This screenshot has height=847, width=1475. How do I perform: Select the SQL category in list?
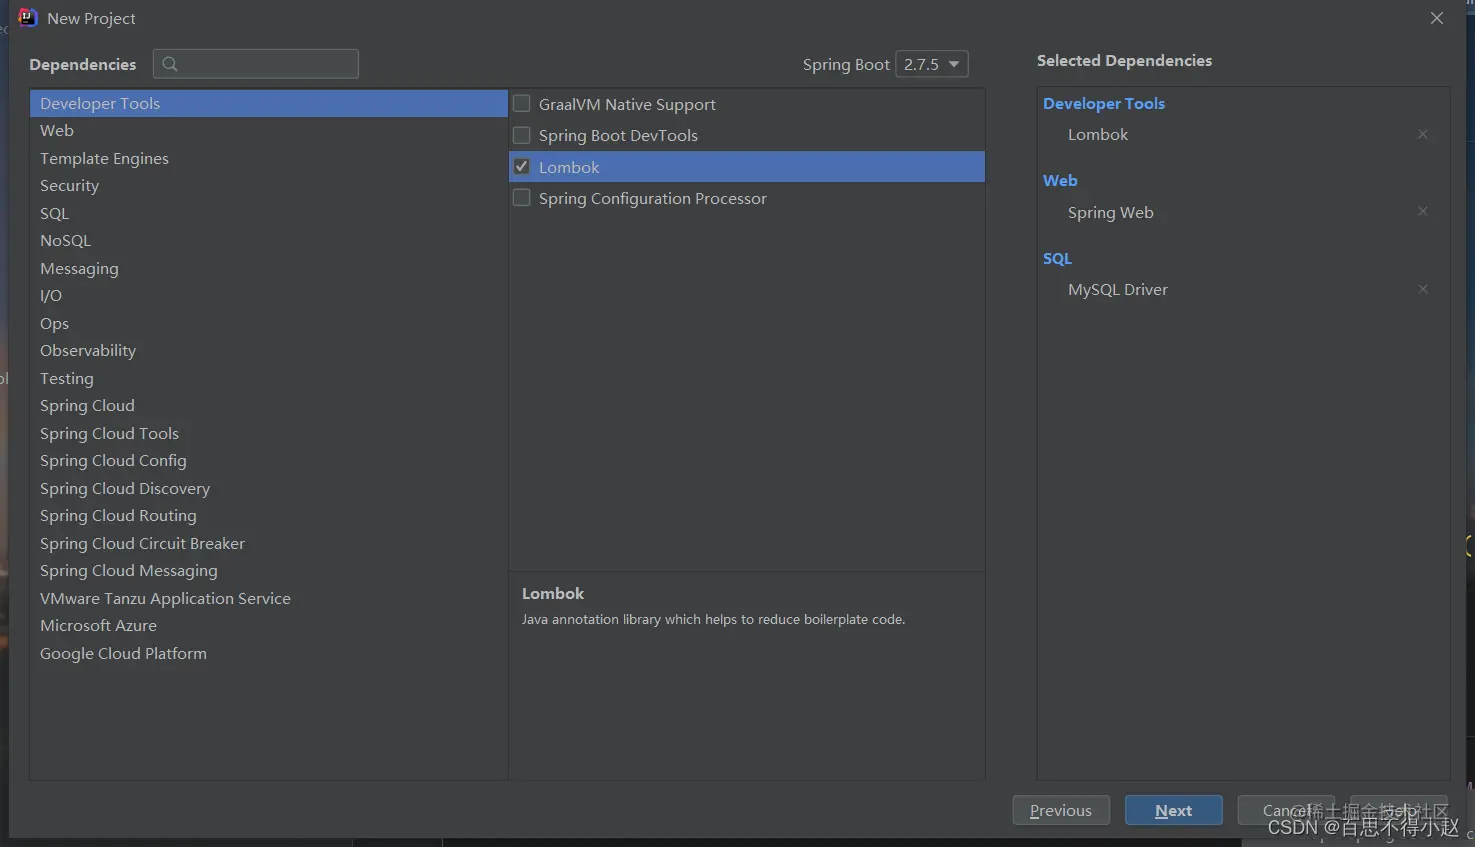pos(269,213)
